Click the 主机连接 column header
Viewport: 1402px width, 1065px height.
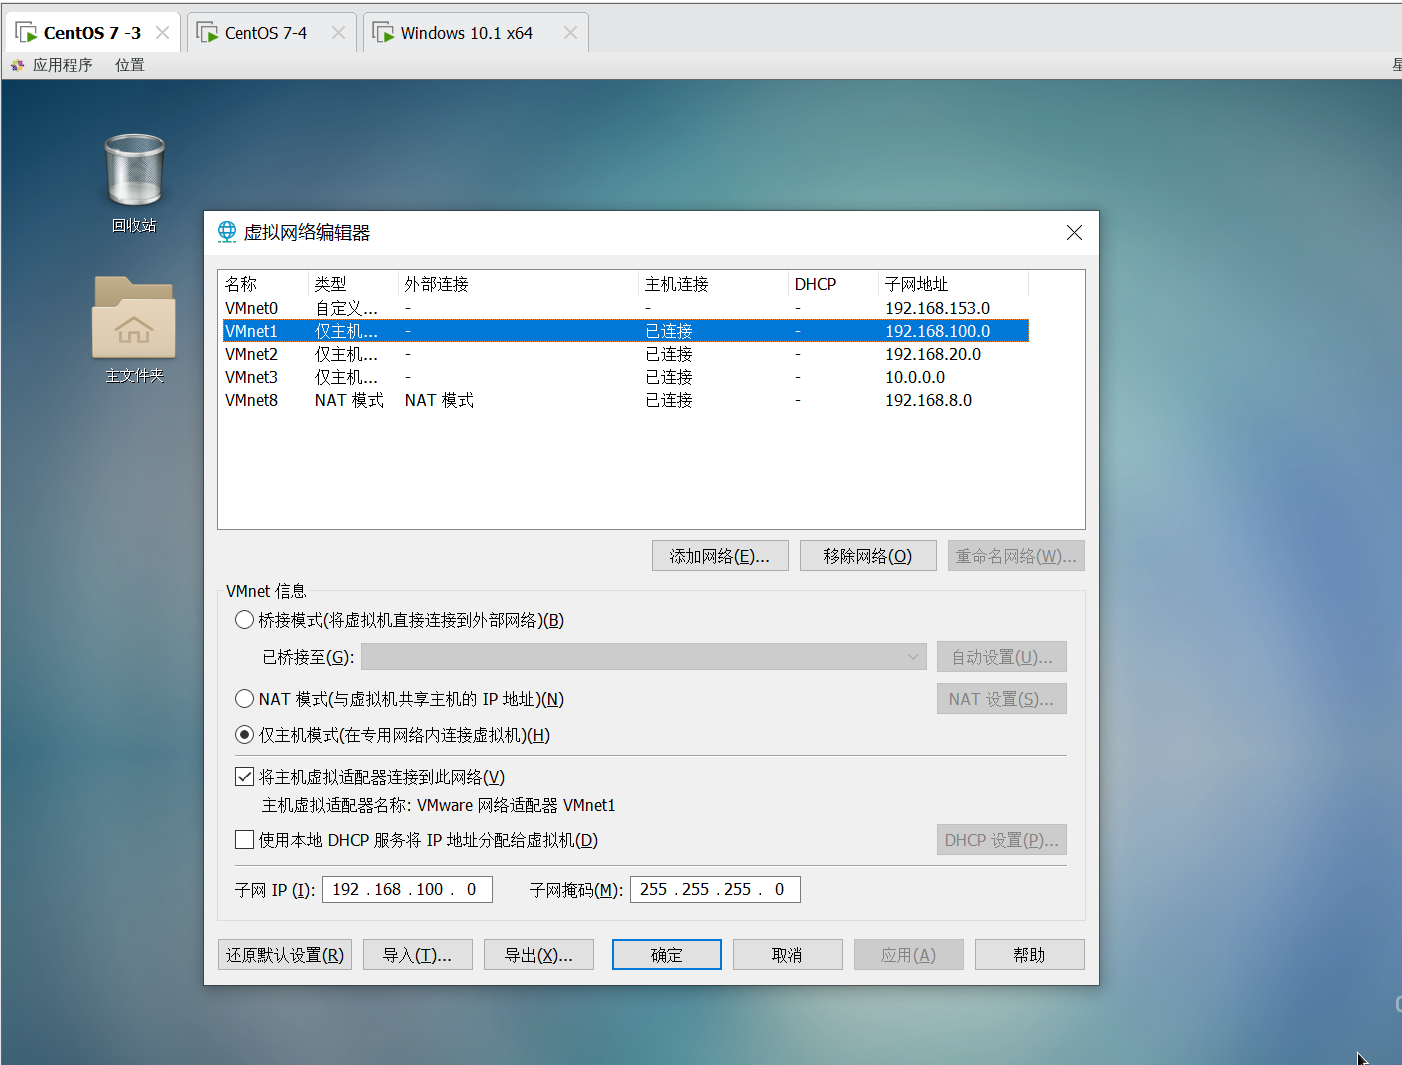(714, 284)
